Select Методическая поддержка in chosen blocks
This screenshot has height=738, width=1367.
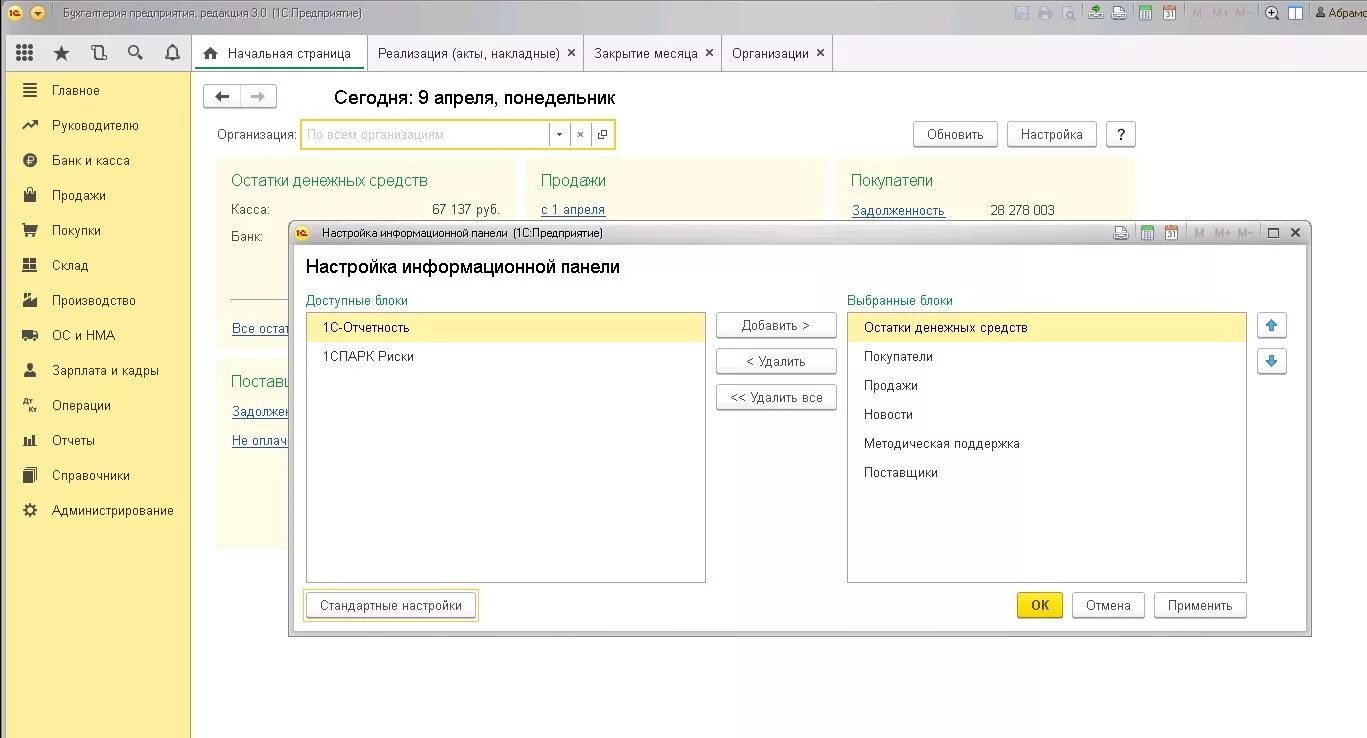click(1047, 443)
